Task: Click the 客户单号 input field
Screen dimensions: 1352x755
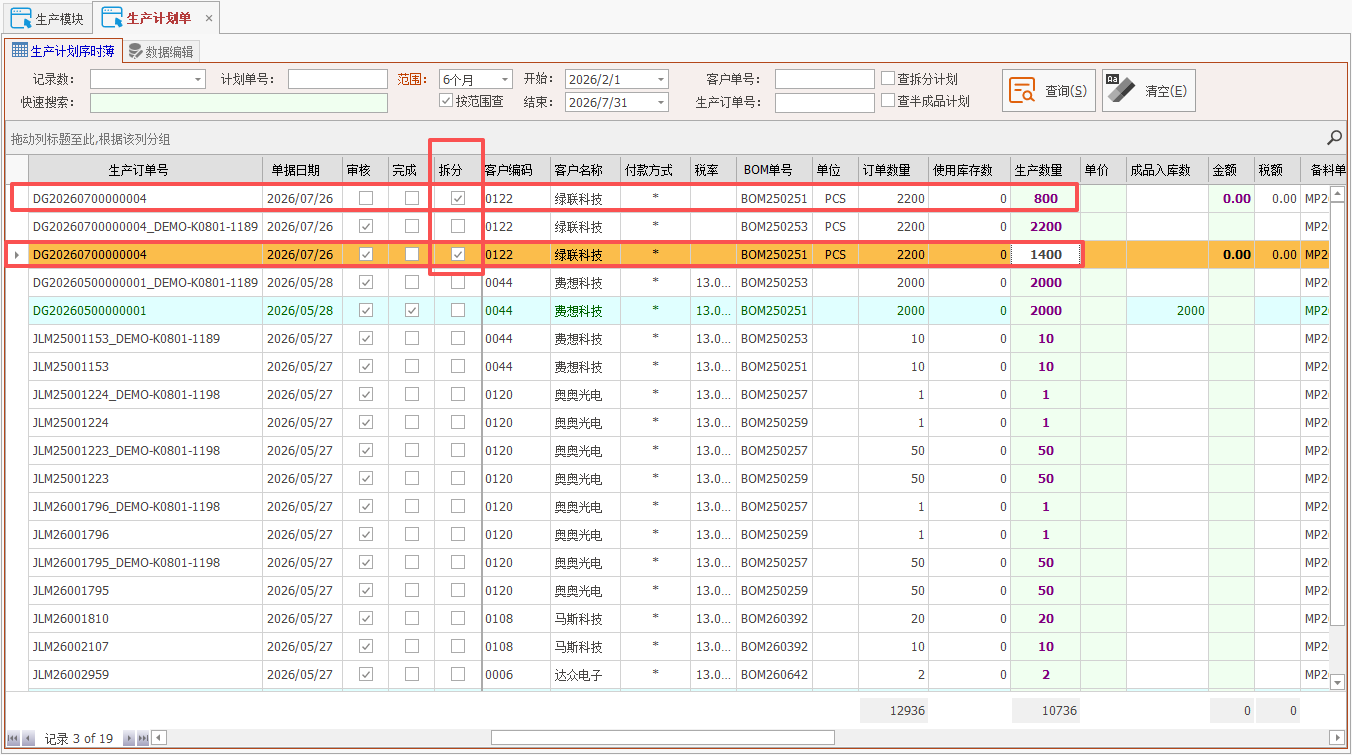Action: coord(825,79)
